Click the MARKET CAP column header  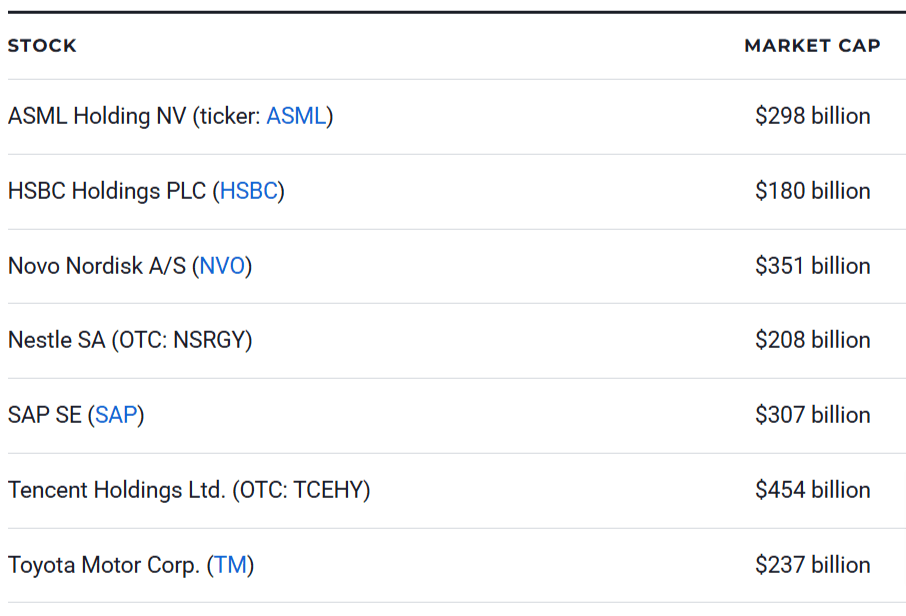coord(812,46)
